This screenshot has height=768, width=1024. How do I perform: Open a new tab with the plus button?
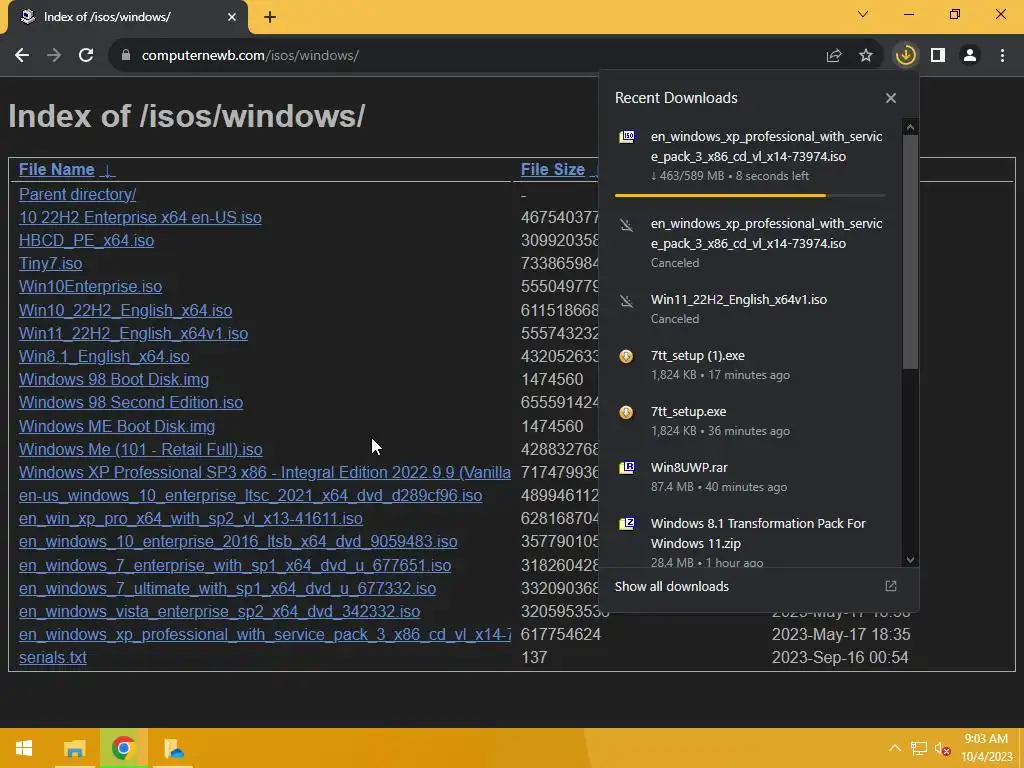point(270,17)
